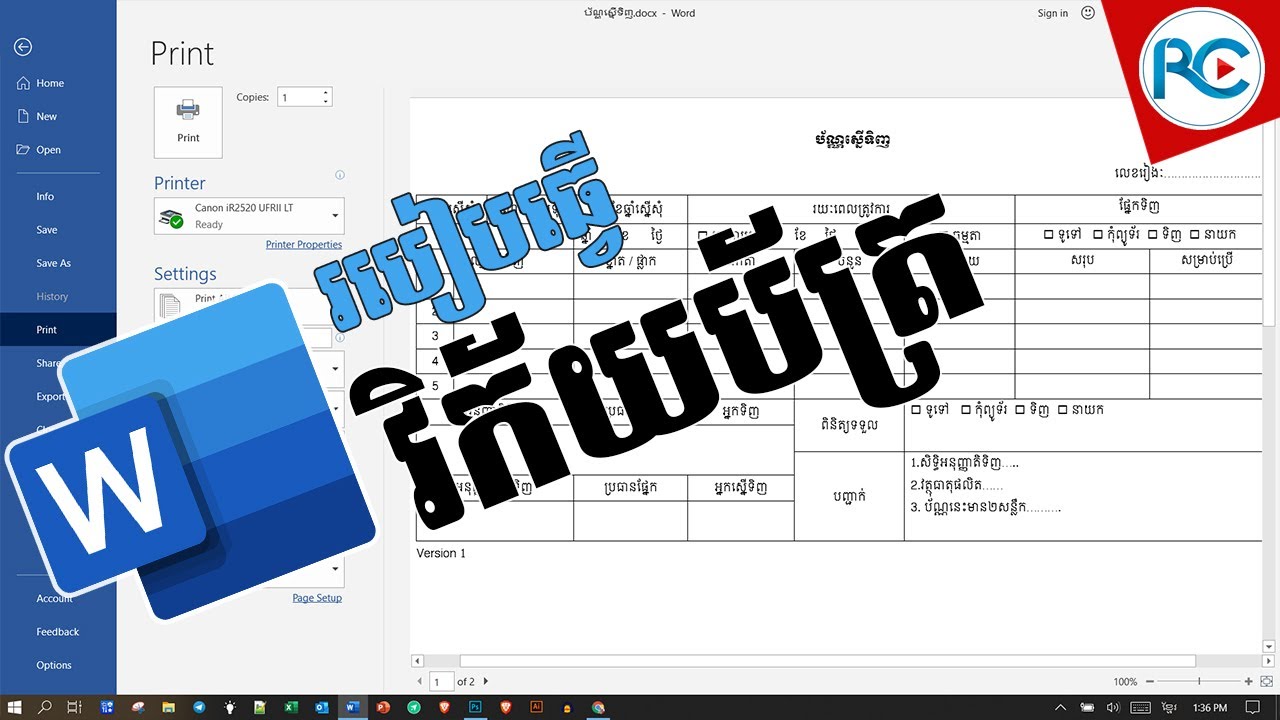Screen dimensions: 1280x720
Task: Go to previous page in print preview
Action: click(420, 681)
